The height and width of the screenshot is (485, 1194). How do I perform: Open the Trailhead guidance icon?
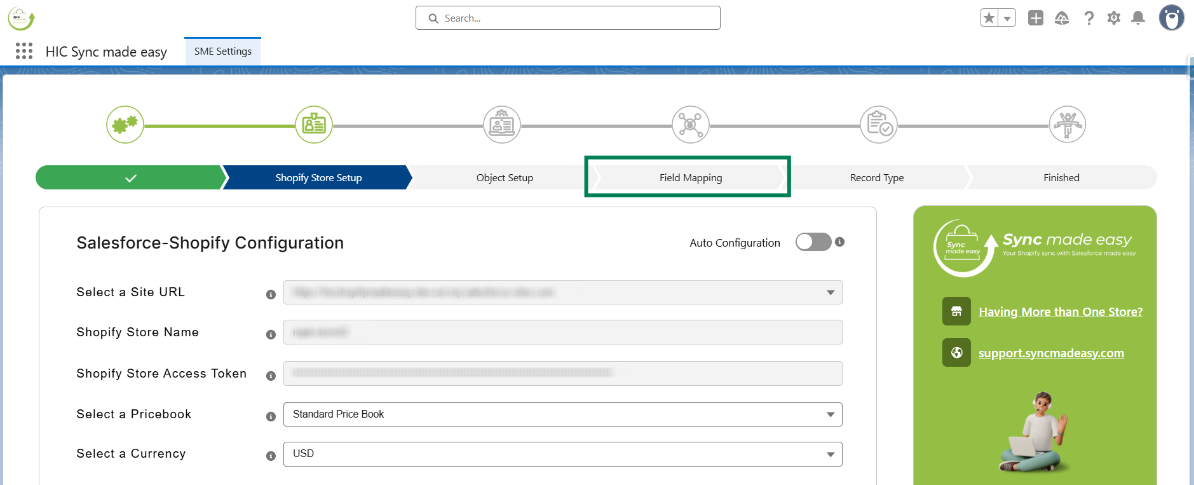(1062, 18)
